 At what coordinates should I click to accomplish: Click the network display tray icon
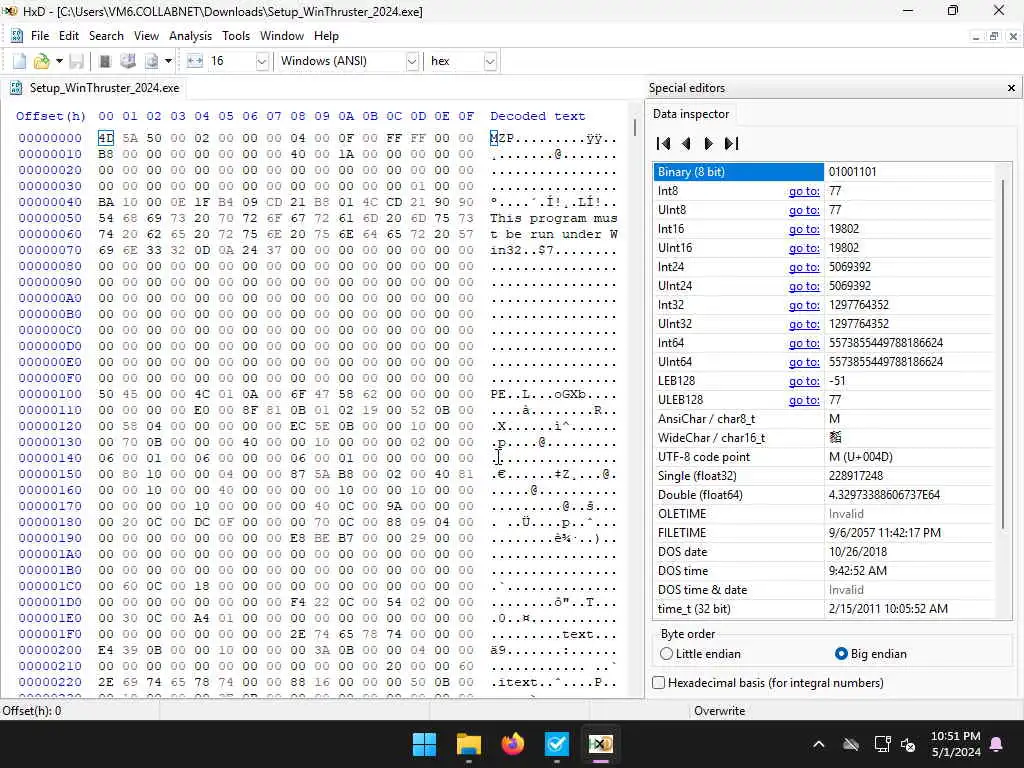click(x=882, y=744)
